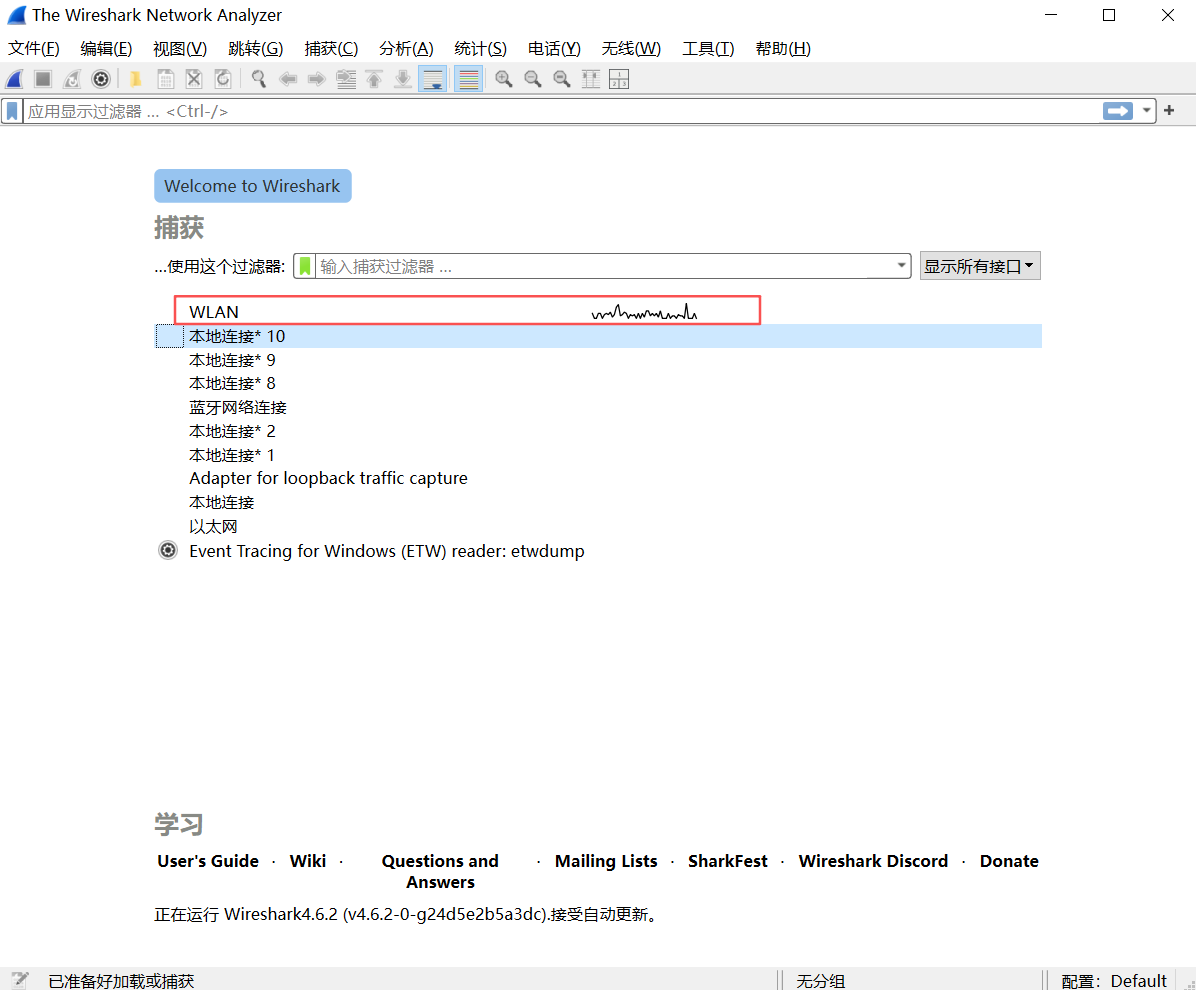Open the 视图(V) menu
1196x990 pixels.
[180, 49]
